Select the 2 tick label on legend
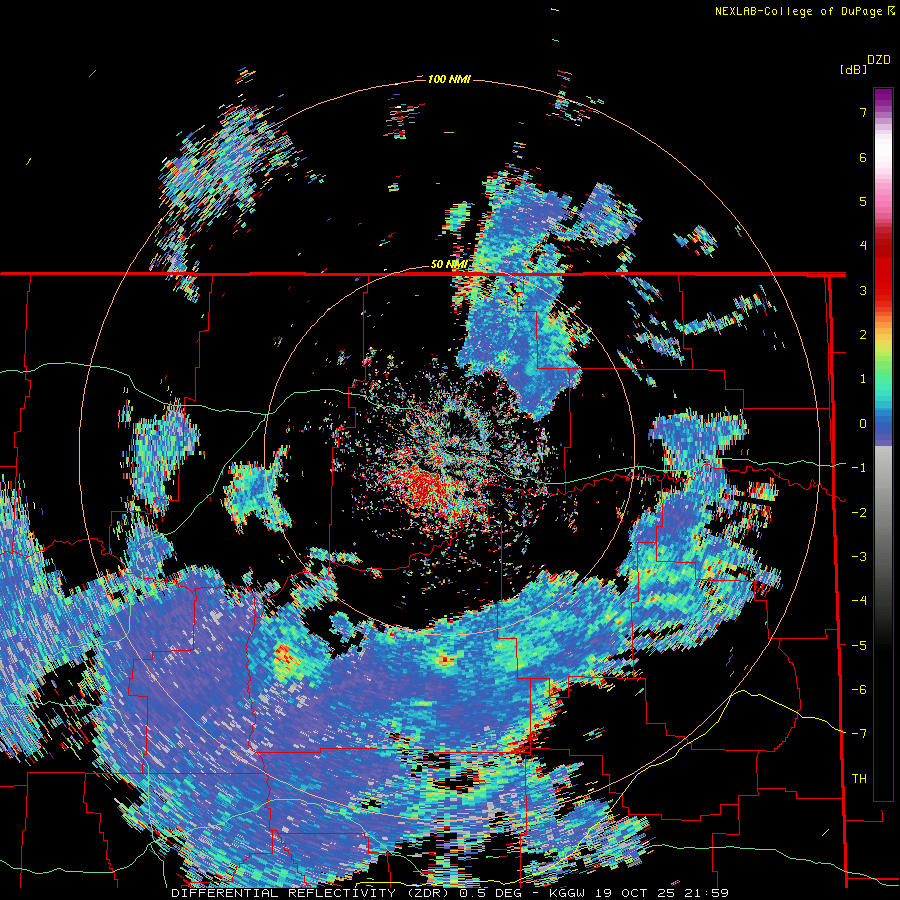 (863, 335)
